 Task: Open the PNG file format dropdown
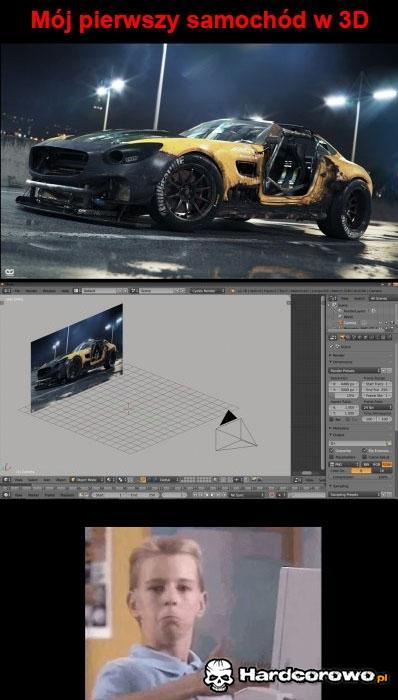point(344,464)
